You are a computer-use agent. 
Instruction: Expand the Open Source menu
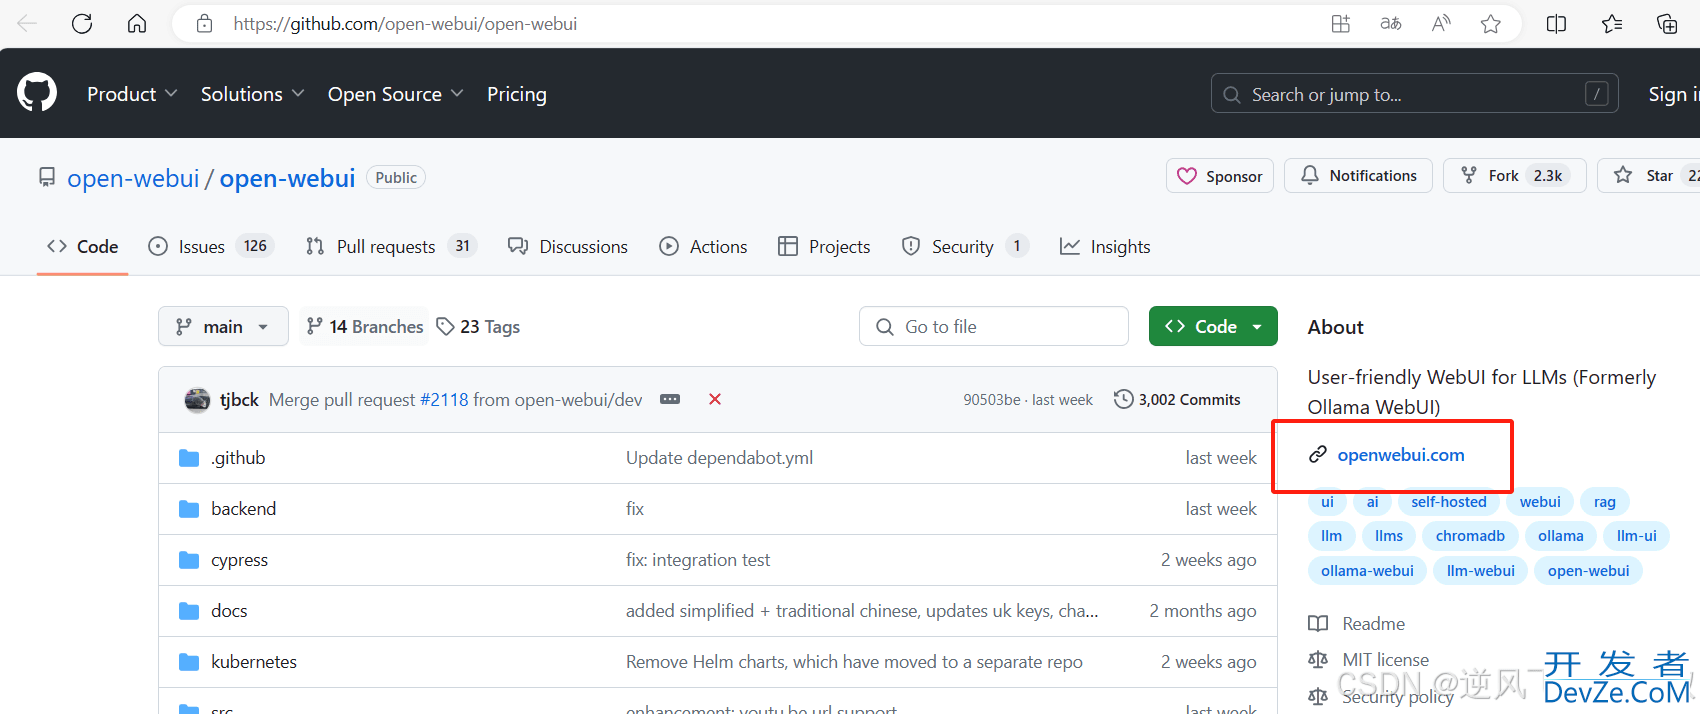tap(395, 94)
